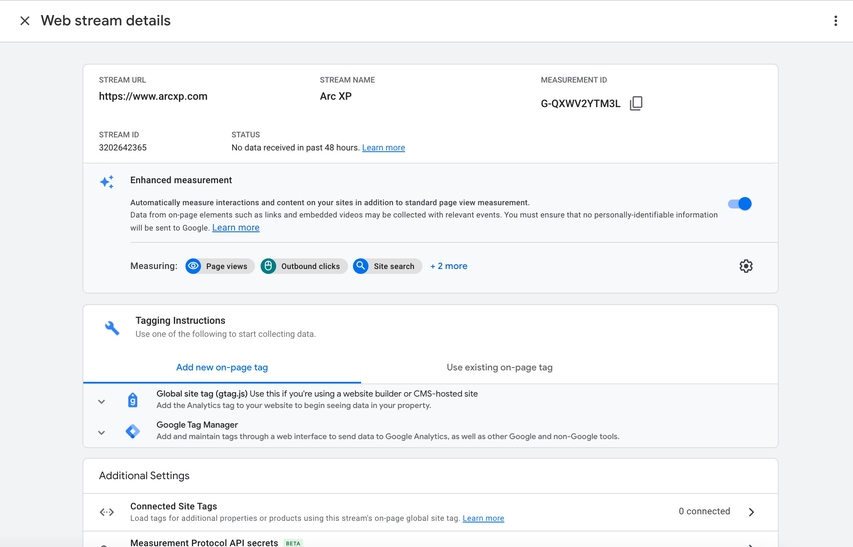Open the three-dot more options menu

[836, 21]
